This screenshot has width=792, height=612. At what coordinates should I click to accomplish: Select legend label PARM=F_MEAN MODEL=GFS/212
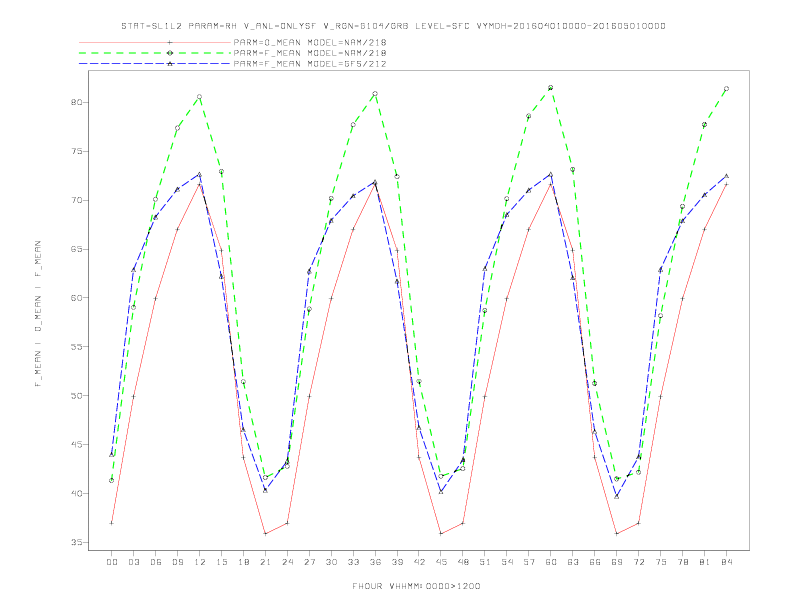tap(310, 64)
